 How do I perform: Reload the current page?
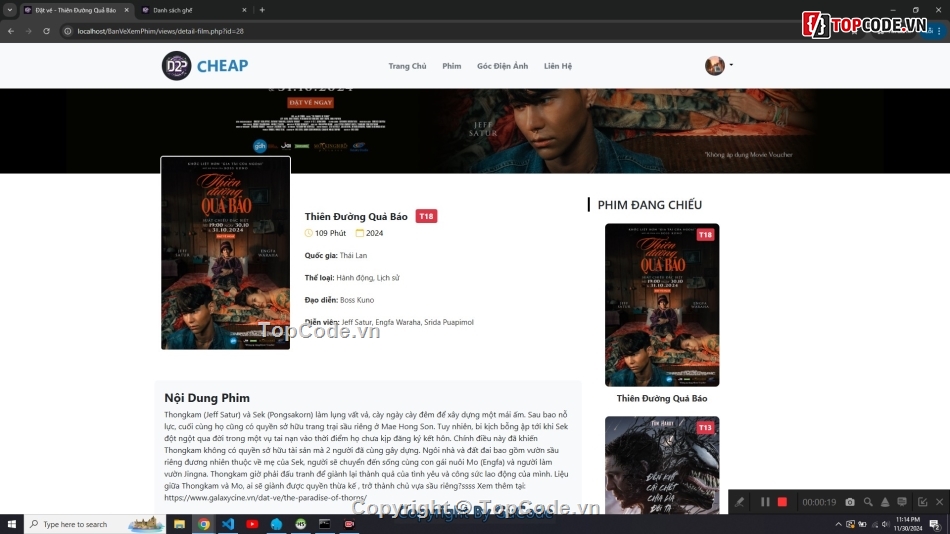coord(46,31)
